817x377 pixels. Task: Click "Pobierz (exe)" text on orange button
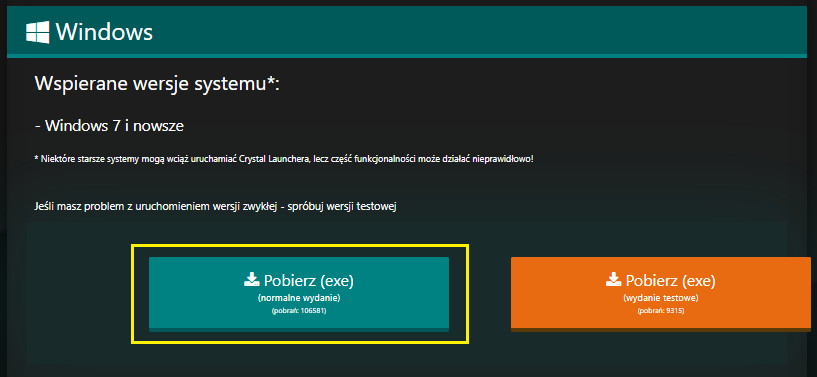click(x=671, y=281)
